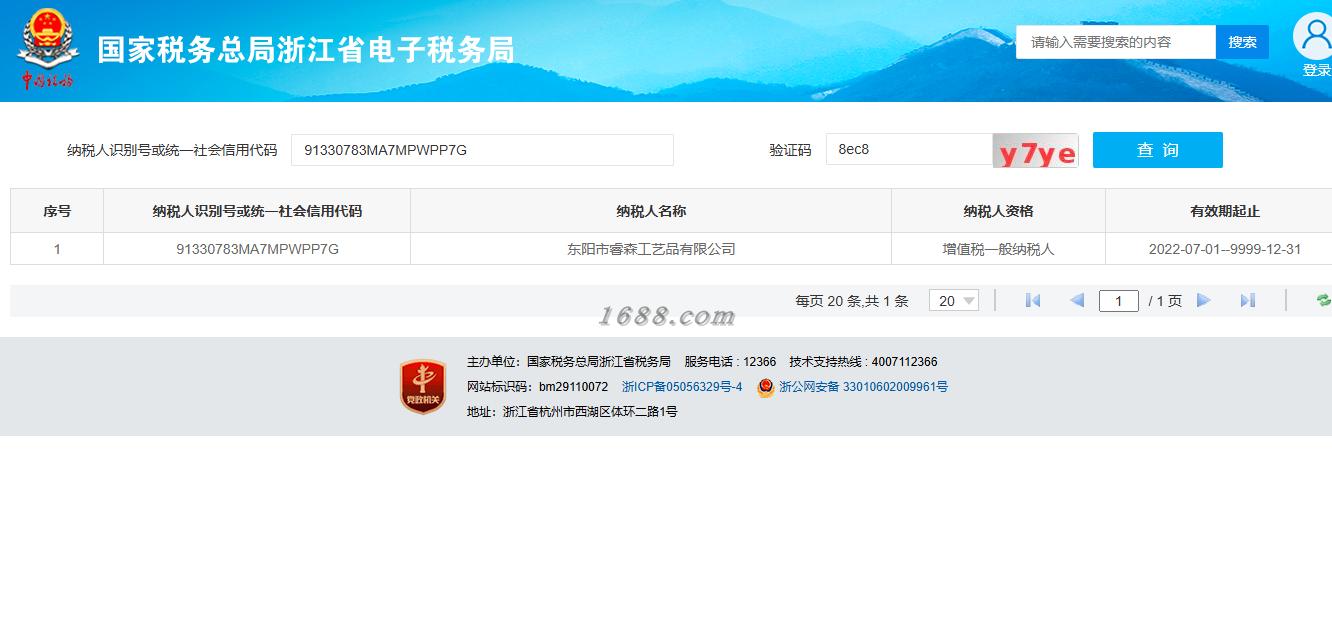Click the 地址 浙江省杭州市西湖区 text
The height and width of the screenshot is (627, 1332).
[572, 412]
